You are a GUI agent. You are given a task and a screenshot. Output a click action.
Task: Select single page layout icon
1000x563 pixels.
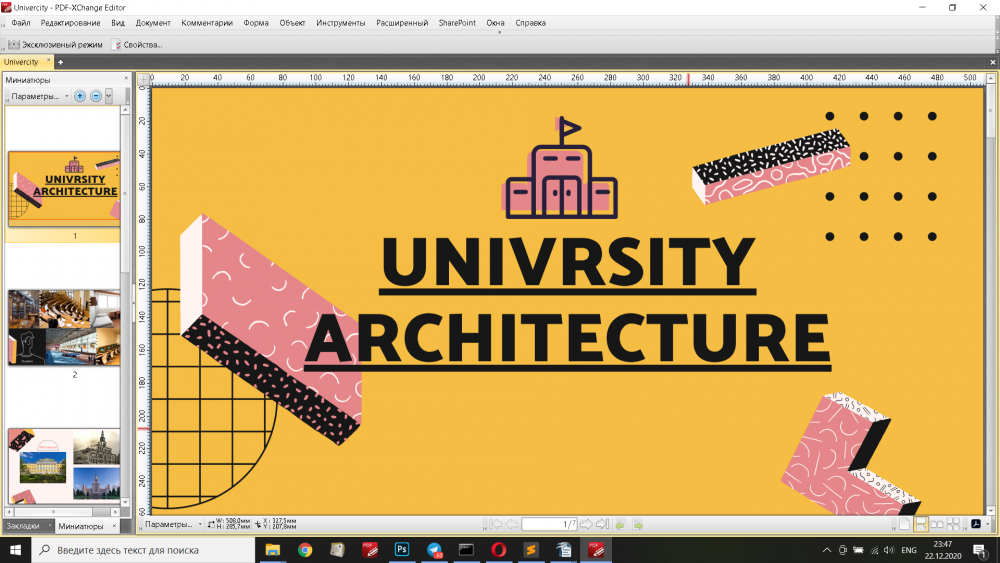[x=904, y=524]
